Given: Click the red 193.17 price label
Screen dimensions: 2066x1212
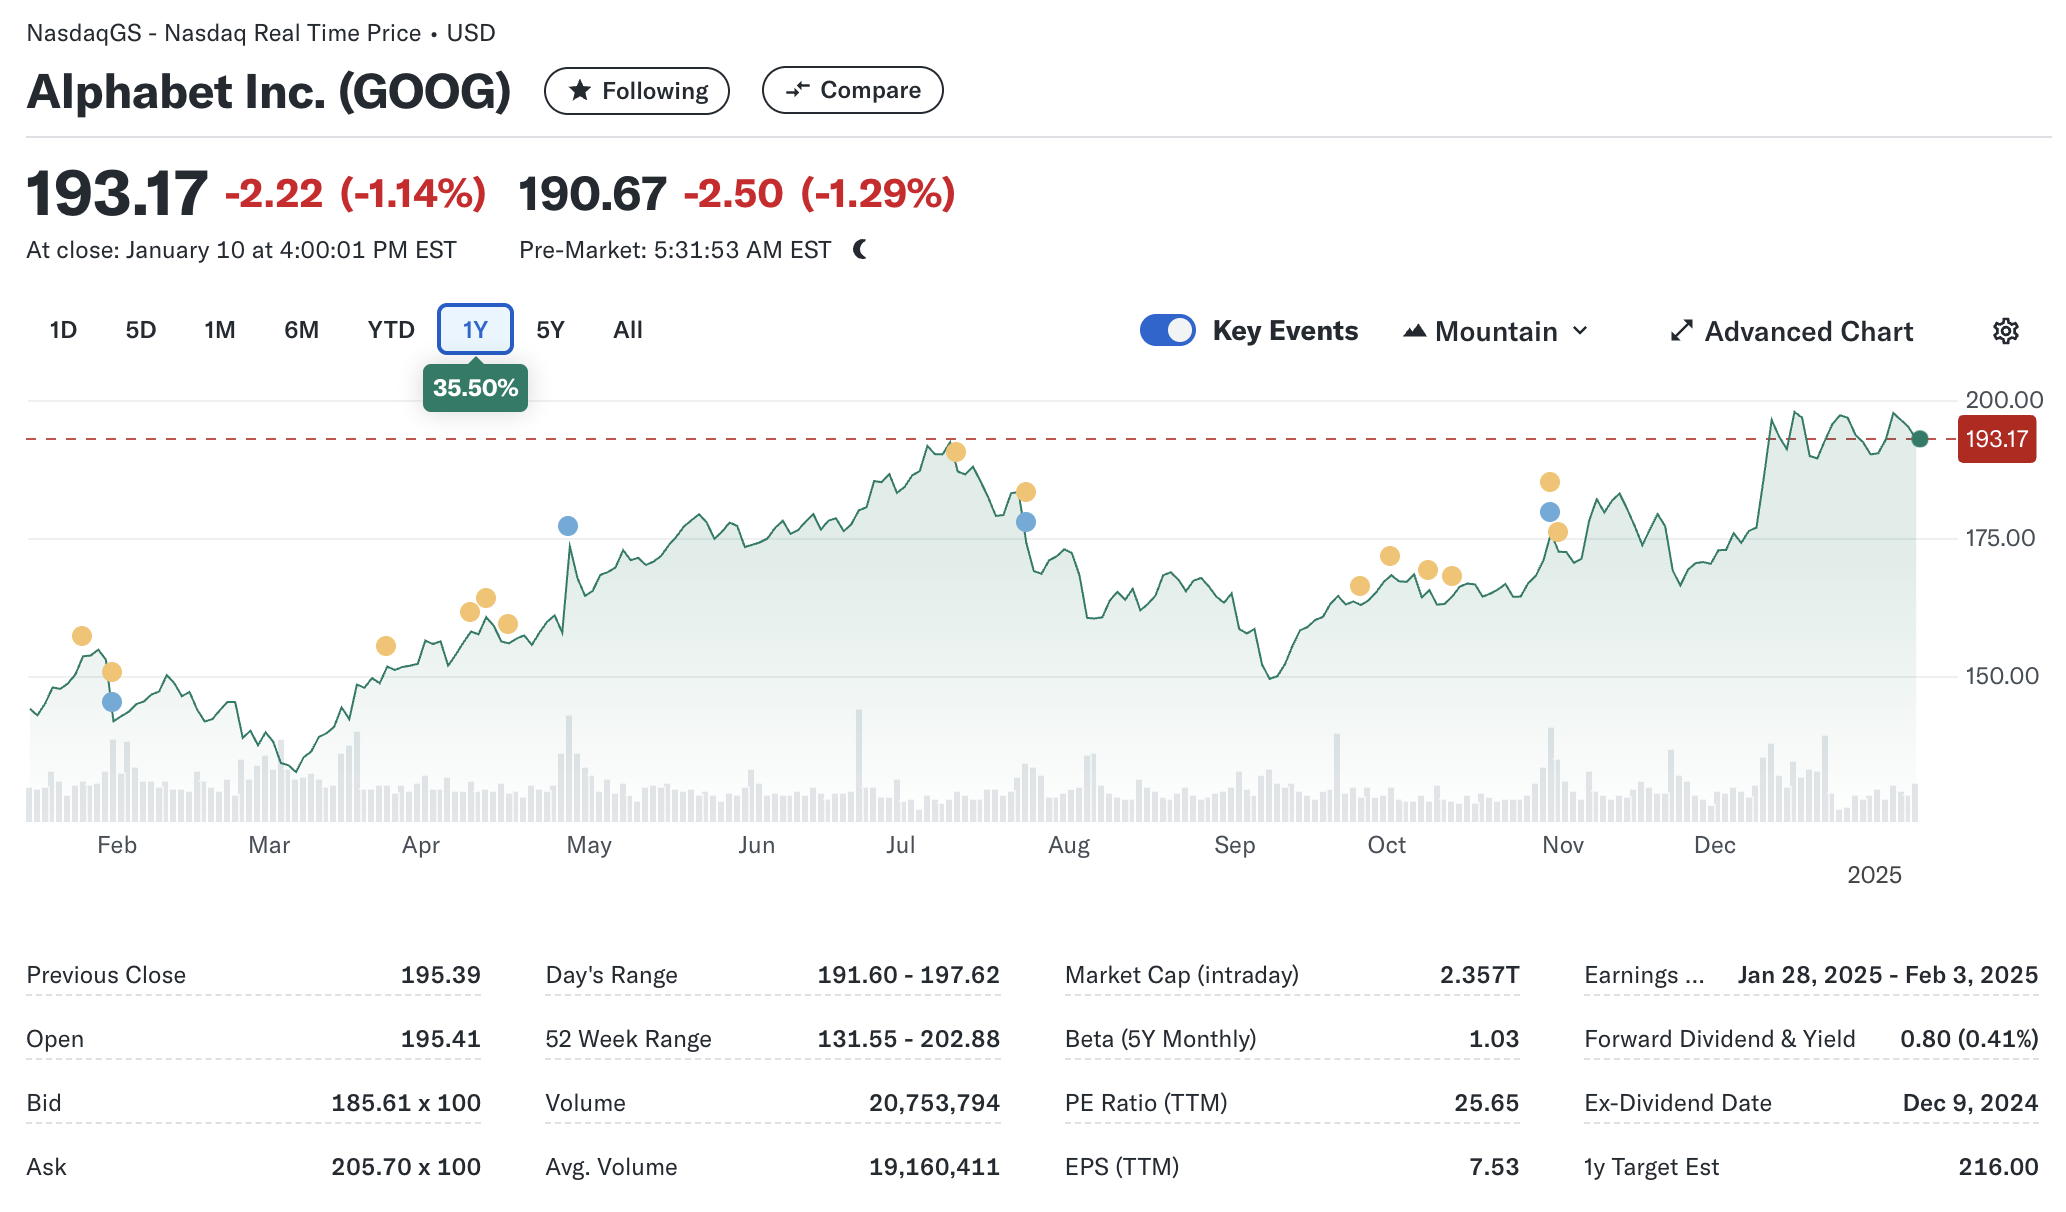Looking at the screenshot, I should (1996, 439).
